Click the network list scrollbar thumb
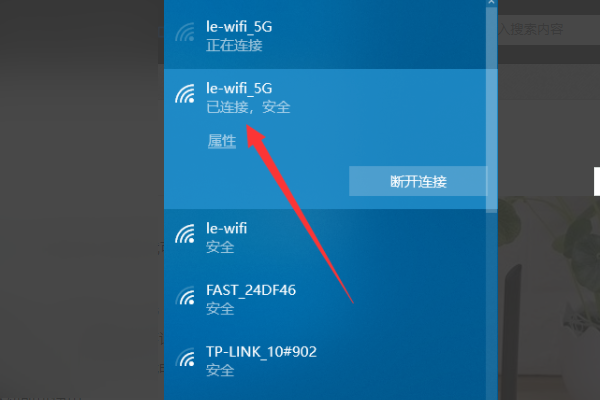600x400 pixels. tap(492, 109)
